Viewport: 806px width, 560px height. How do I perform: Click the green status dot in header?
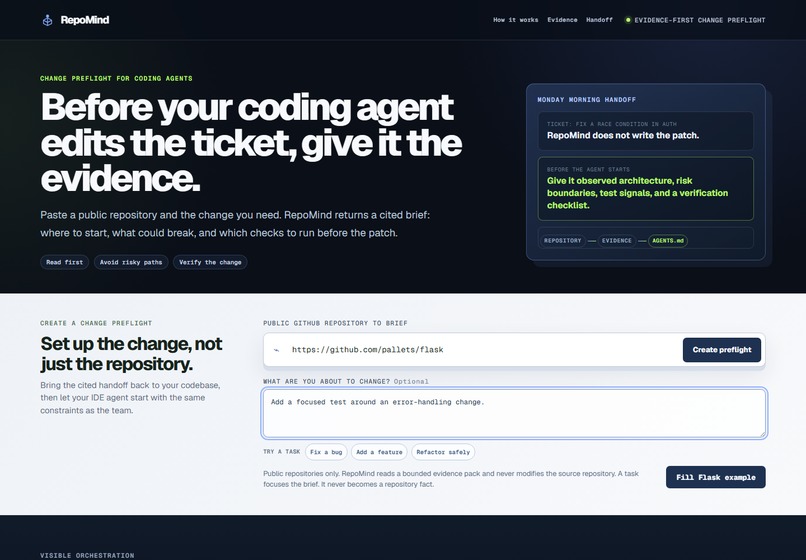628,20
